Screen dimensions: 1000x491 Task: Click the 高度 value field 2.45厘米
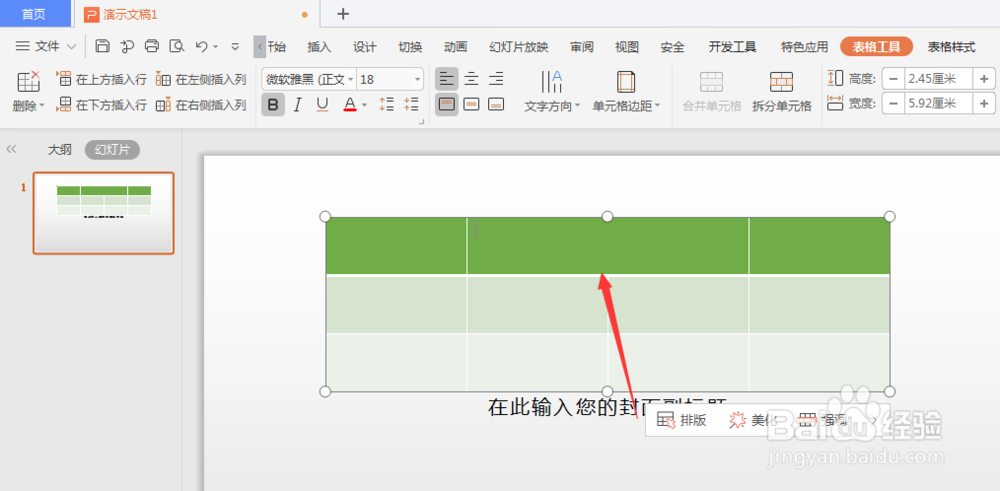938,79
